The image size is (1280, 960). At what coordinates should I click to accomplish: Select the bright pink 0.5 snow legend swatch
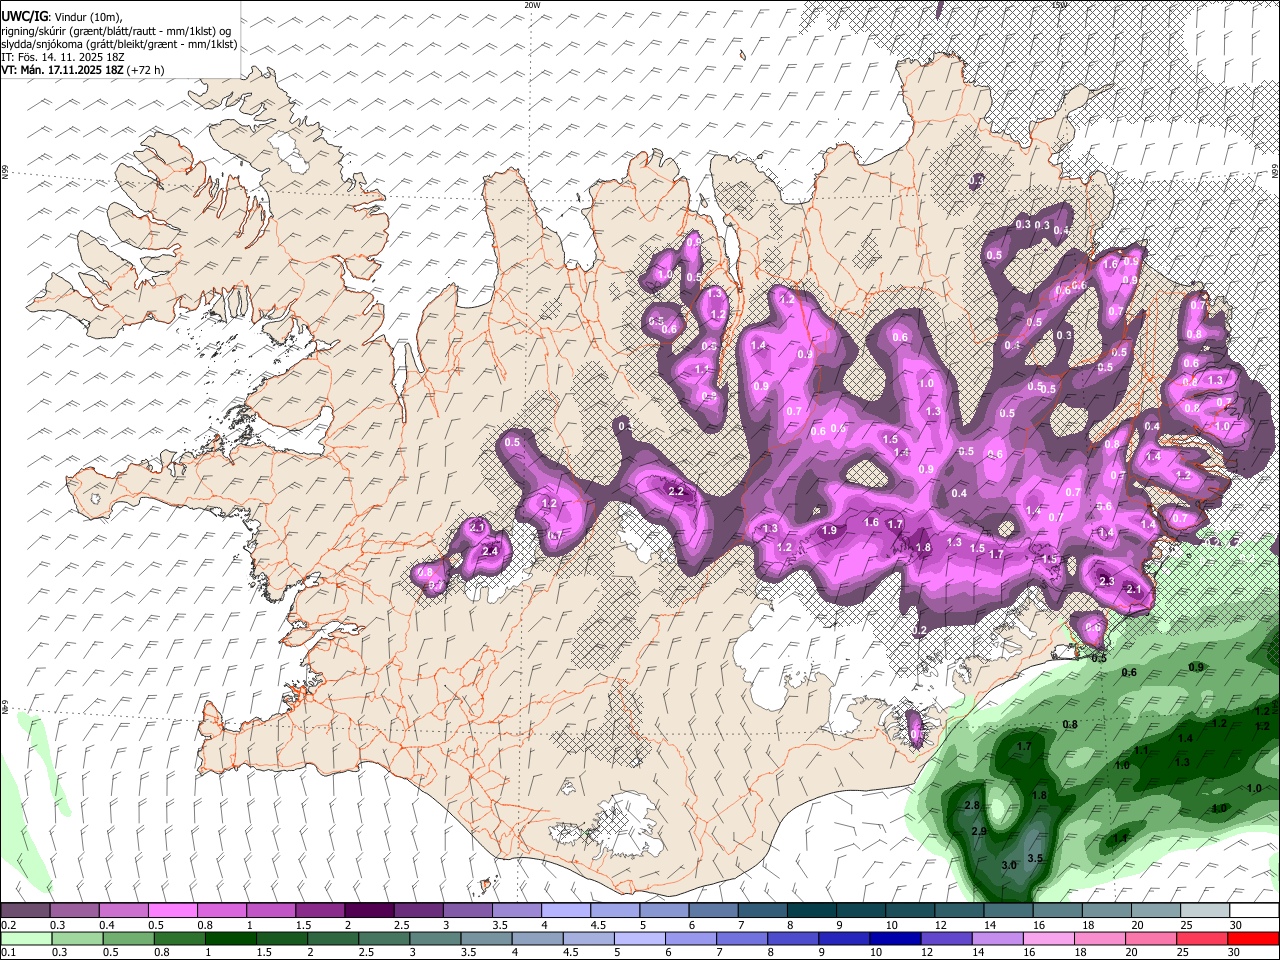172,910
